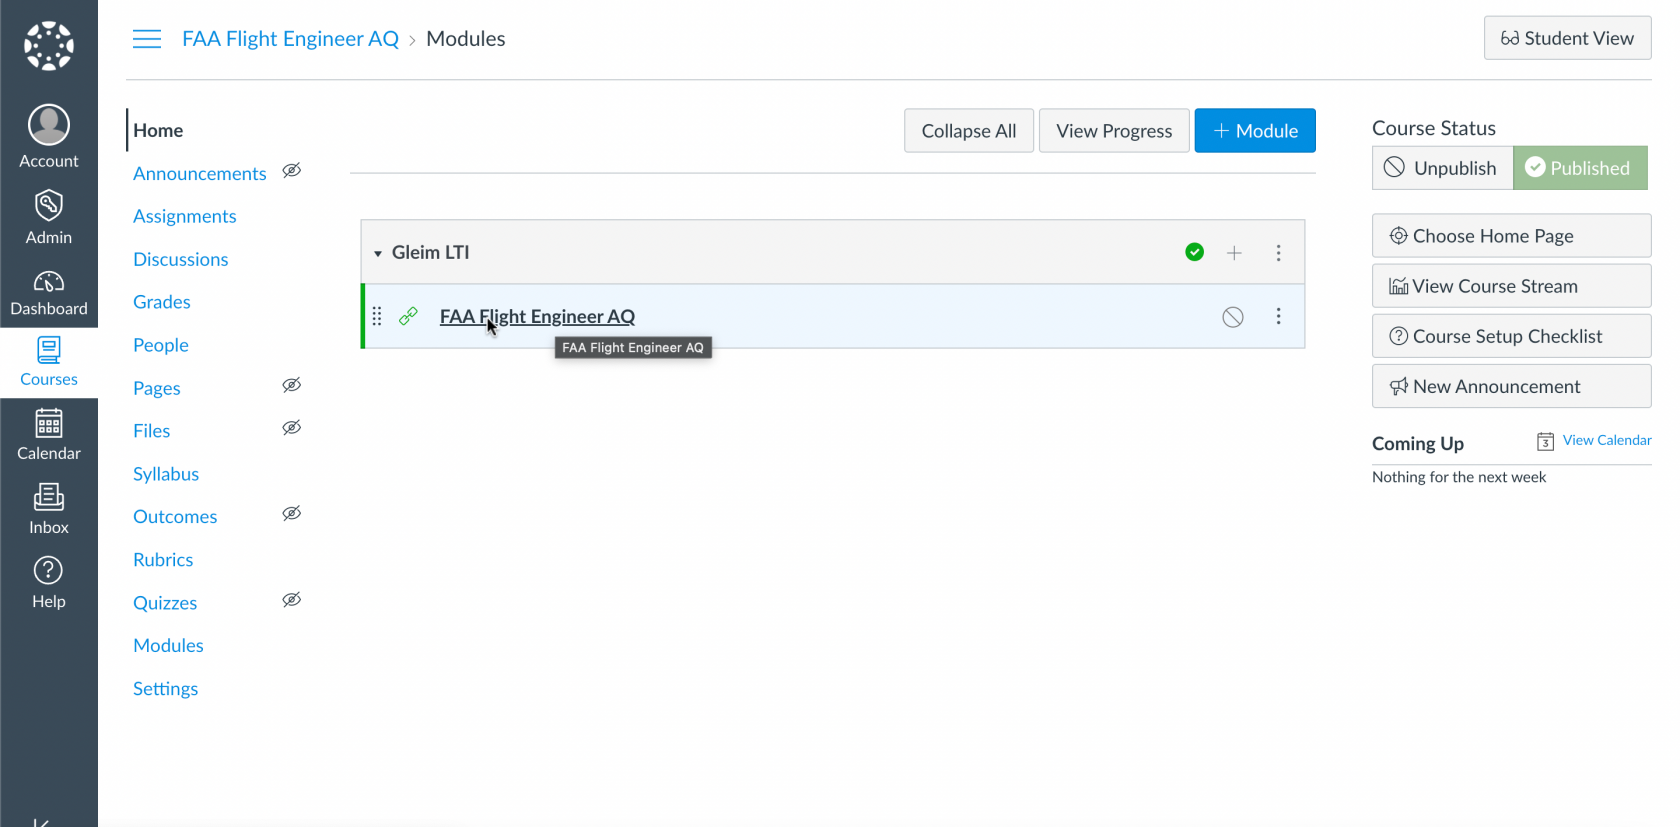Click the View Calendar link
1680x827 pixels.
(1607, 440)
